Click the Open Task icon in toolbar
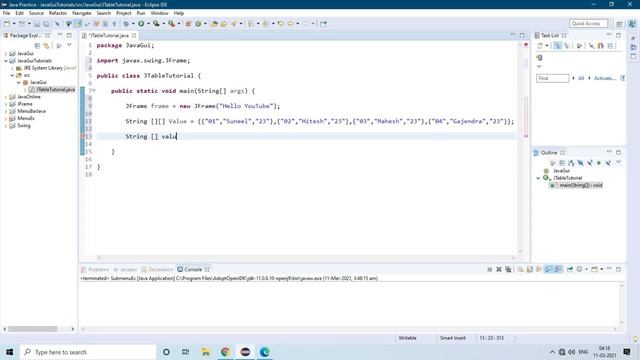 tap(224, 24)
